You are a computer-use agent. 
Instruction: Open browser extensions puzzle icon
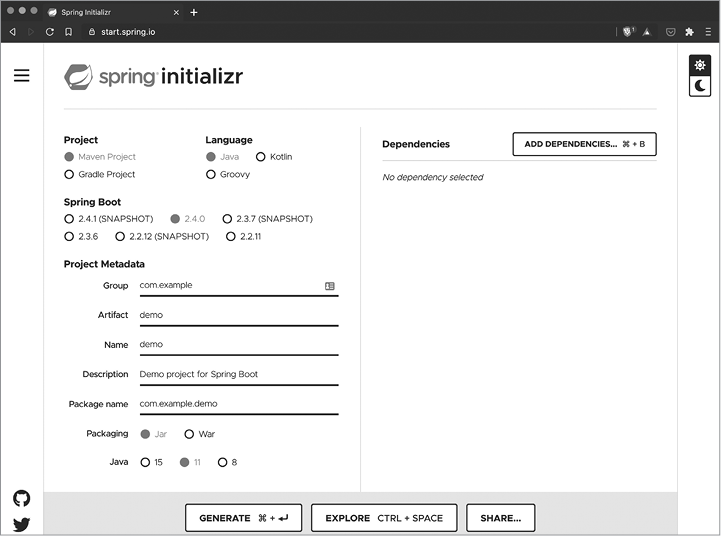coord(689,32)
